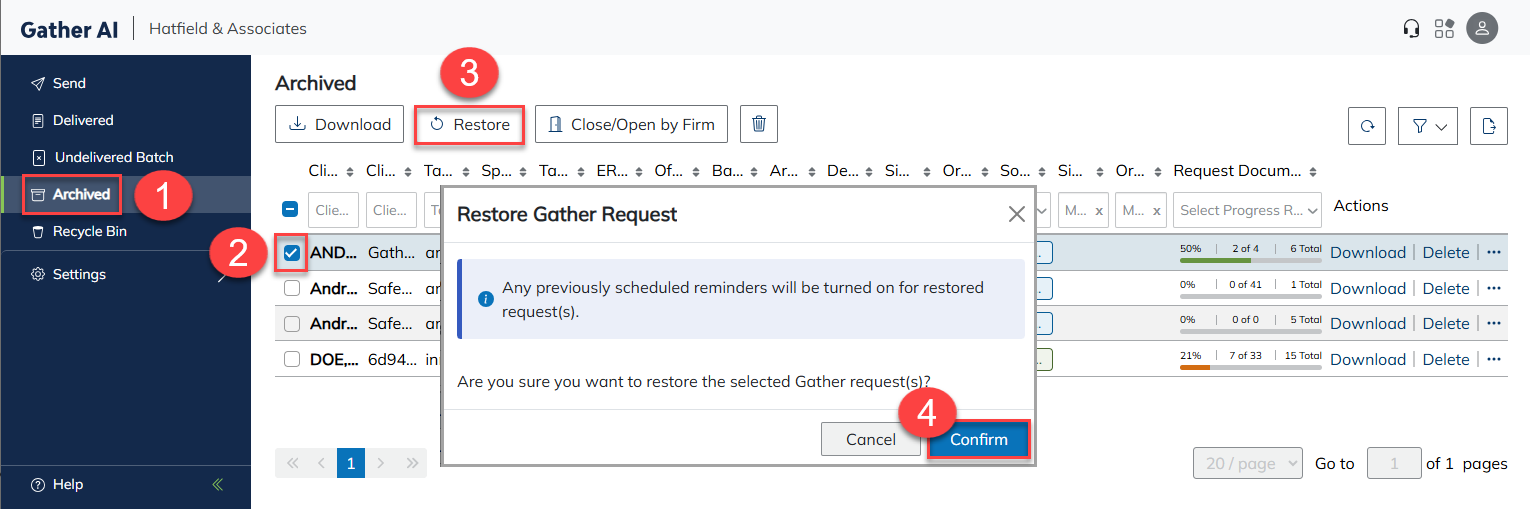
Task: Close the Restore Gather Request dialog
Action: pos(1016,214)
